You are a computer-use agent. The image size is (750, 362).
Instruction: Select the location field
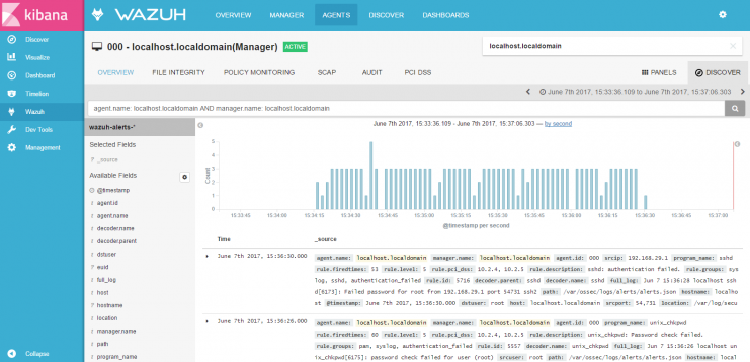click(106, 318)
